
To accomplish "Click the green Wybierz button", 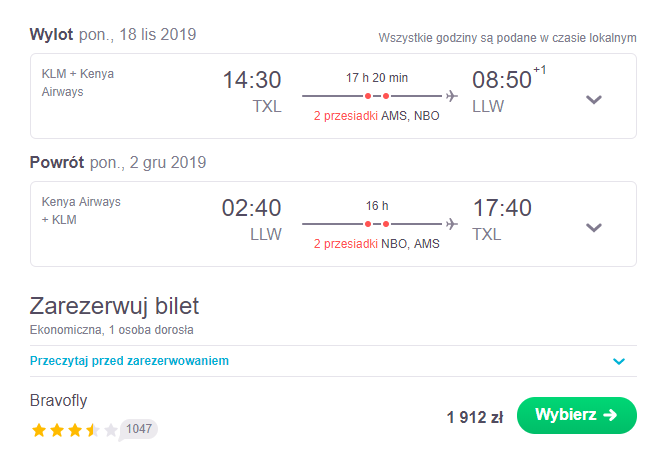I will click(x=577, y=415).
